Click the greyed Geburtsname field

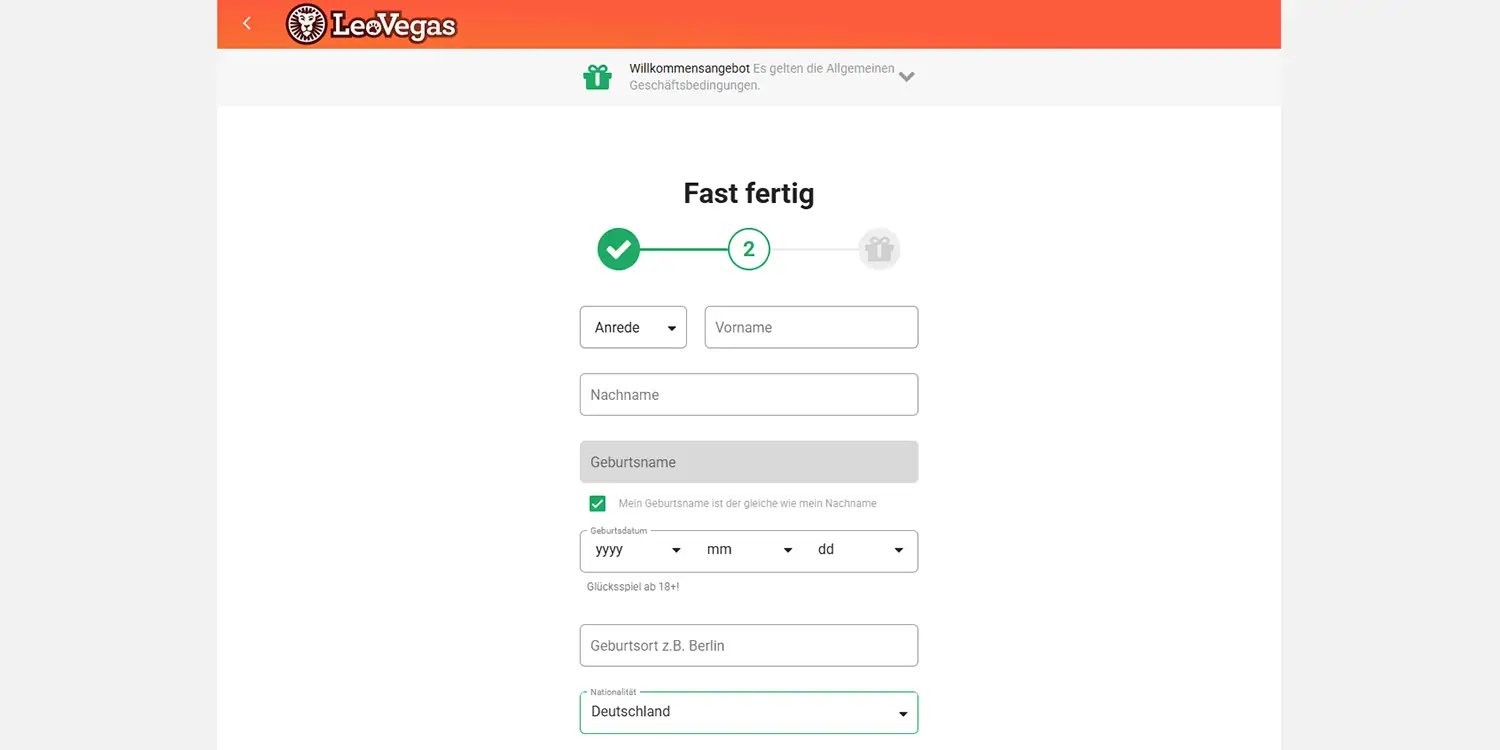click(749, 462)
